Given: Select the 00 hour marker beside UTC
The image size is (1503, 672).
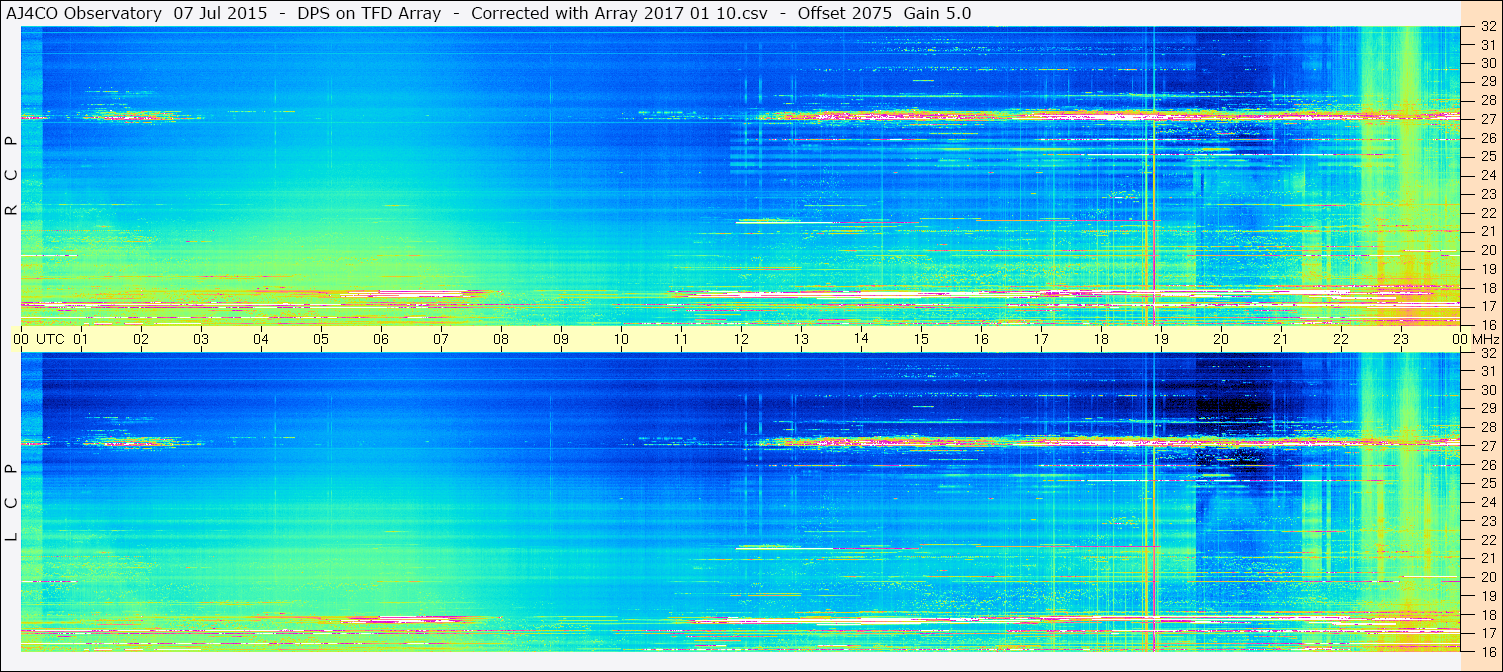Looking at the screenshot, I should 21,339.
